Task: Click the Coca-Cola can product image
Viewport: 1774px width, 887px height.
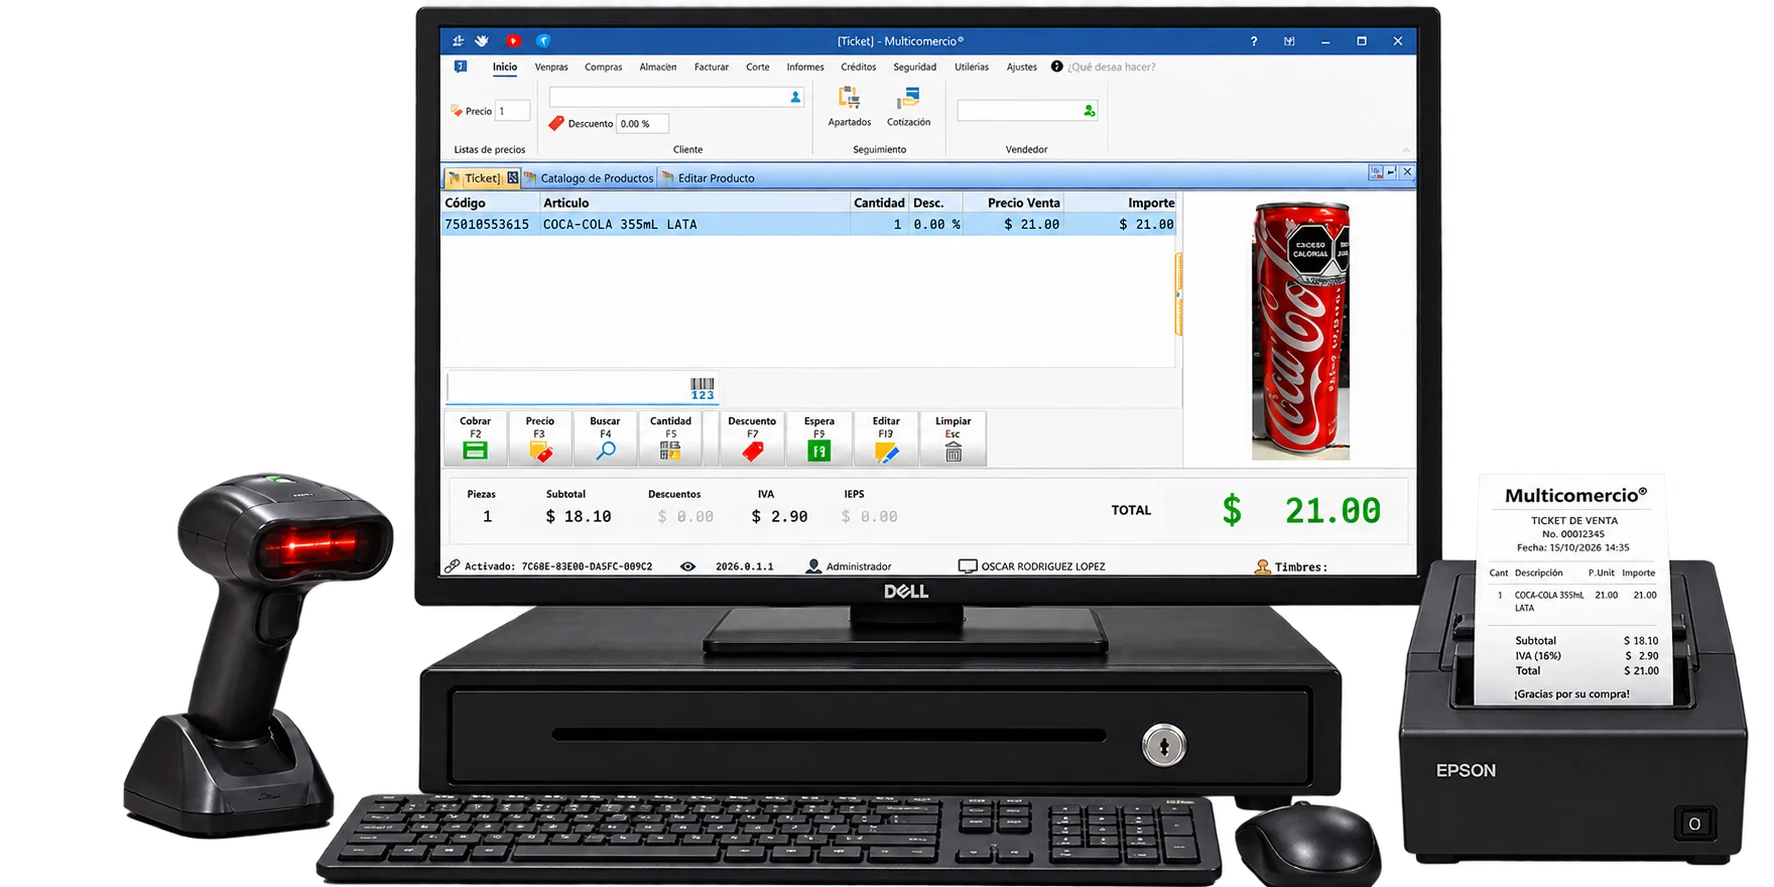Action: [x=1301, y=332]
